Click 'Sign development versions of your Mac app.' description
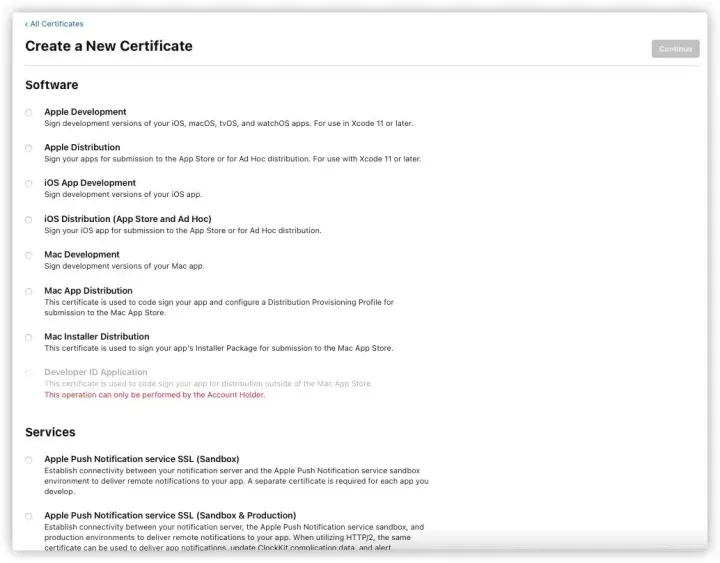Image resolution: width=720 pixels, height=563 pixels. 124,266
